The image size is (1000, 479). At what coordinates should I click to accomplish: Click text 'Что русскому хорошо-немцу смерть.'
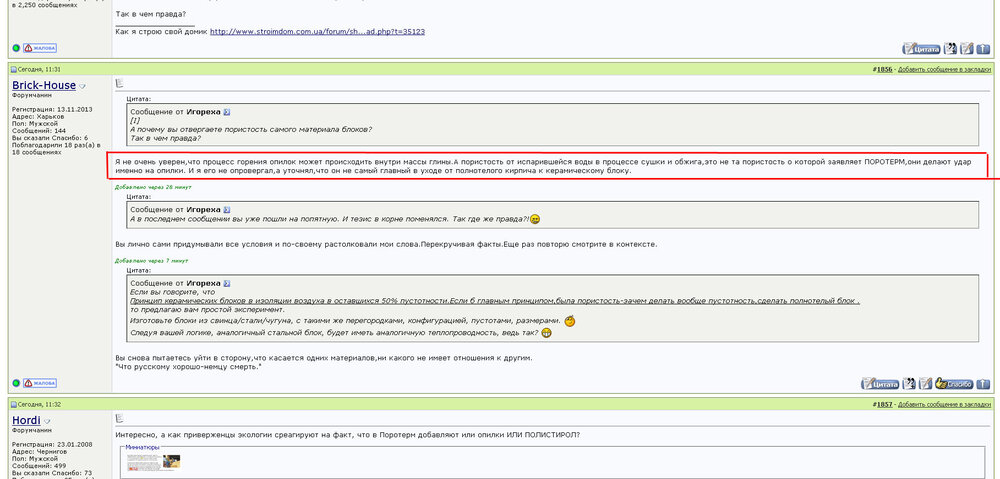[x=189, y=368]
